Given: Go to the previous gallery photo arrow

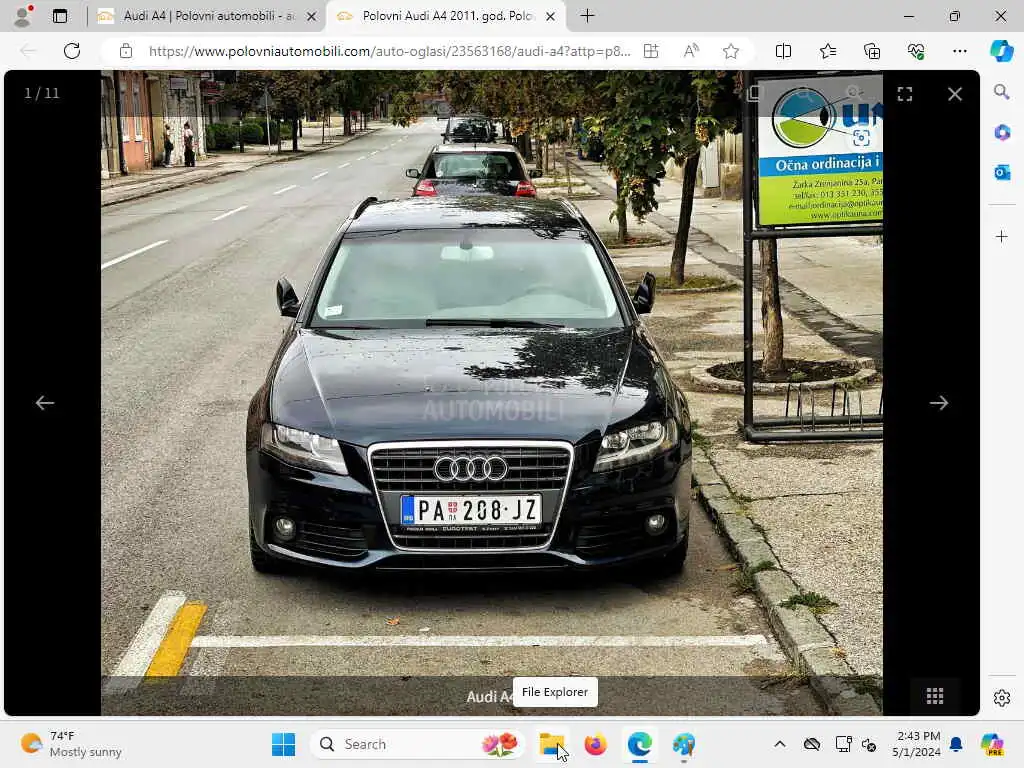Looking at the screenshot, I should (x=44, y=403).
